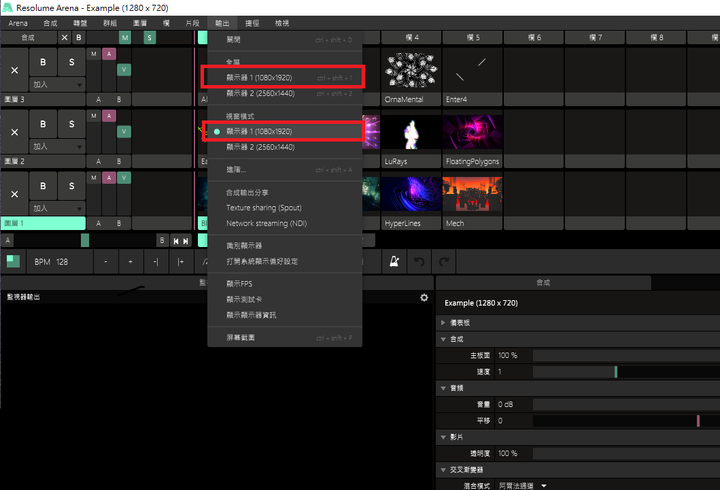Open the 合成 menu in menu bar
720x490 pixels.
coord(50,23)
